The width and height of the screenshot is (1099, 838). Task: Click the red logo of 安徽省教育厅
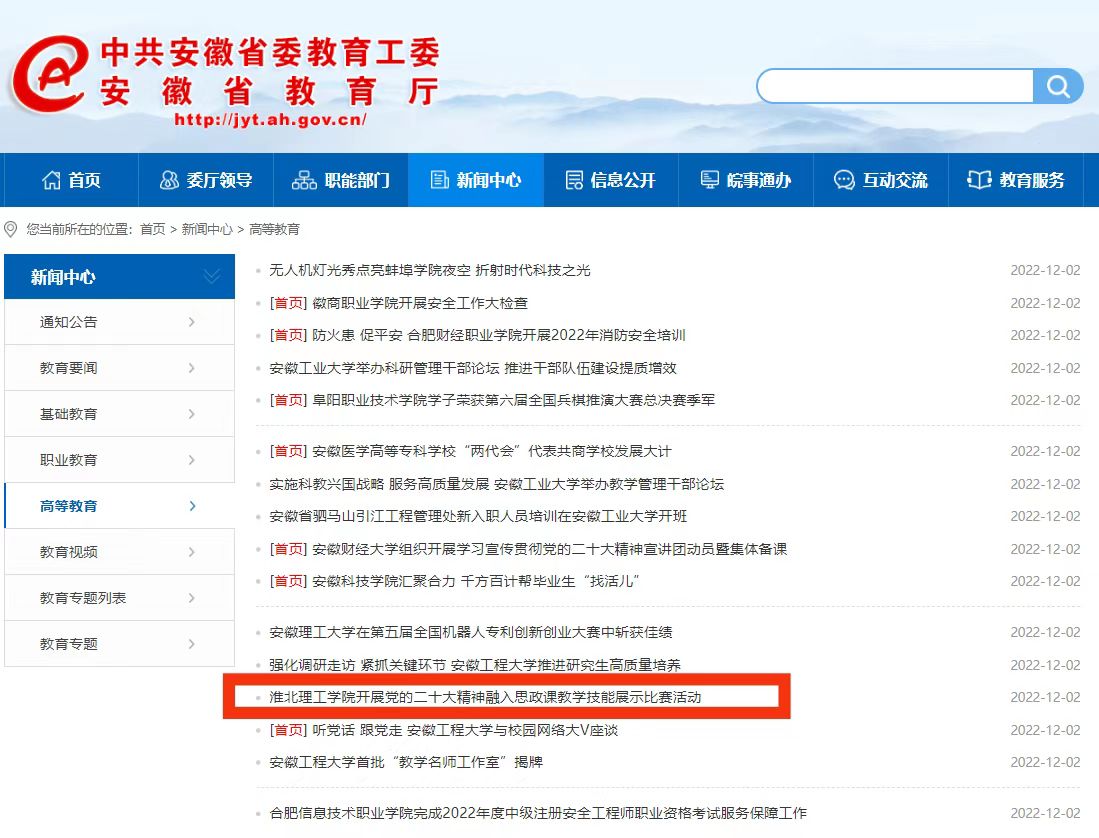(x=50, y=75)
